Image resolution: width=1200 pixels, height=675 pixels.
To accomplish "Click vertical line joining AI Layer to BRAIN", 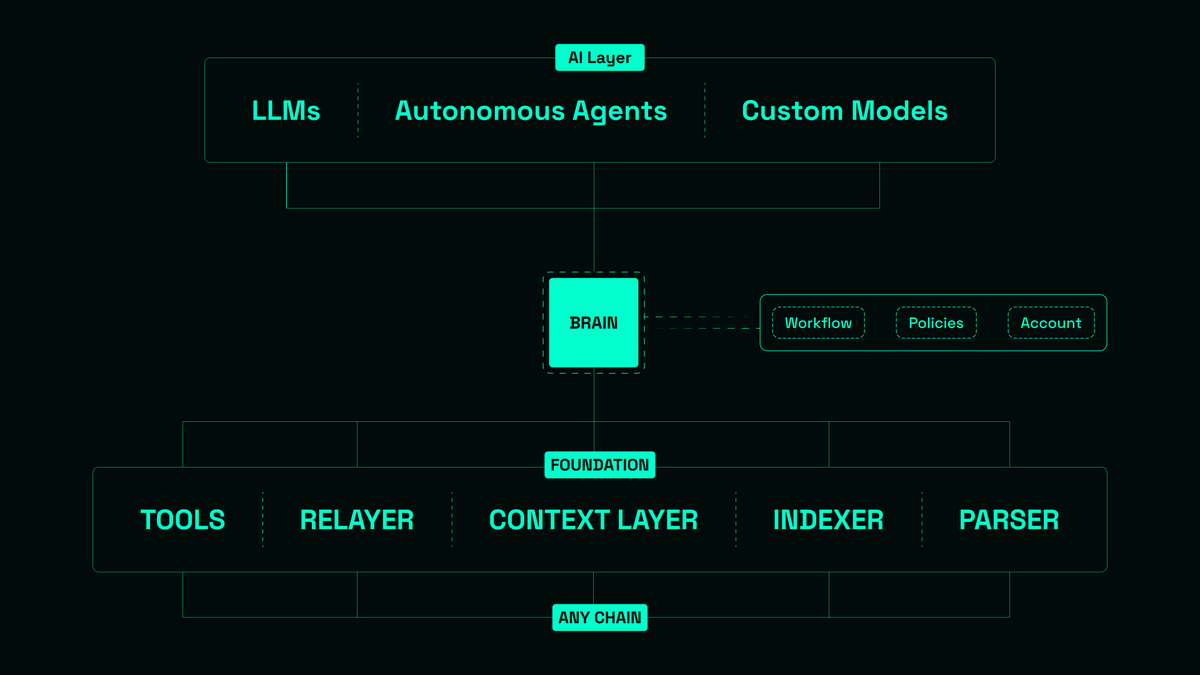I will pos(594,240).
